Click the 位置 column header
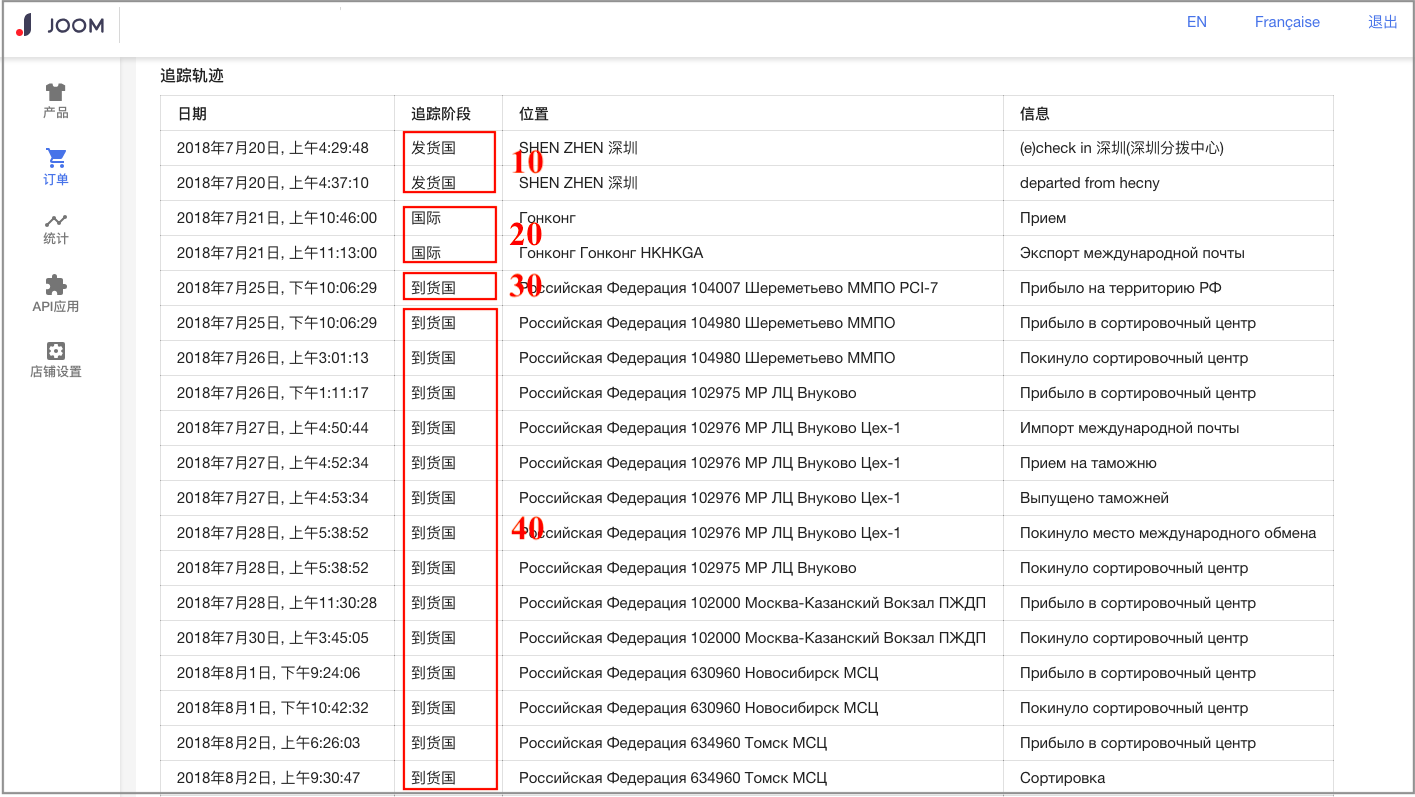Screen dimensions: 1415x797 pos(534,114)
